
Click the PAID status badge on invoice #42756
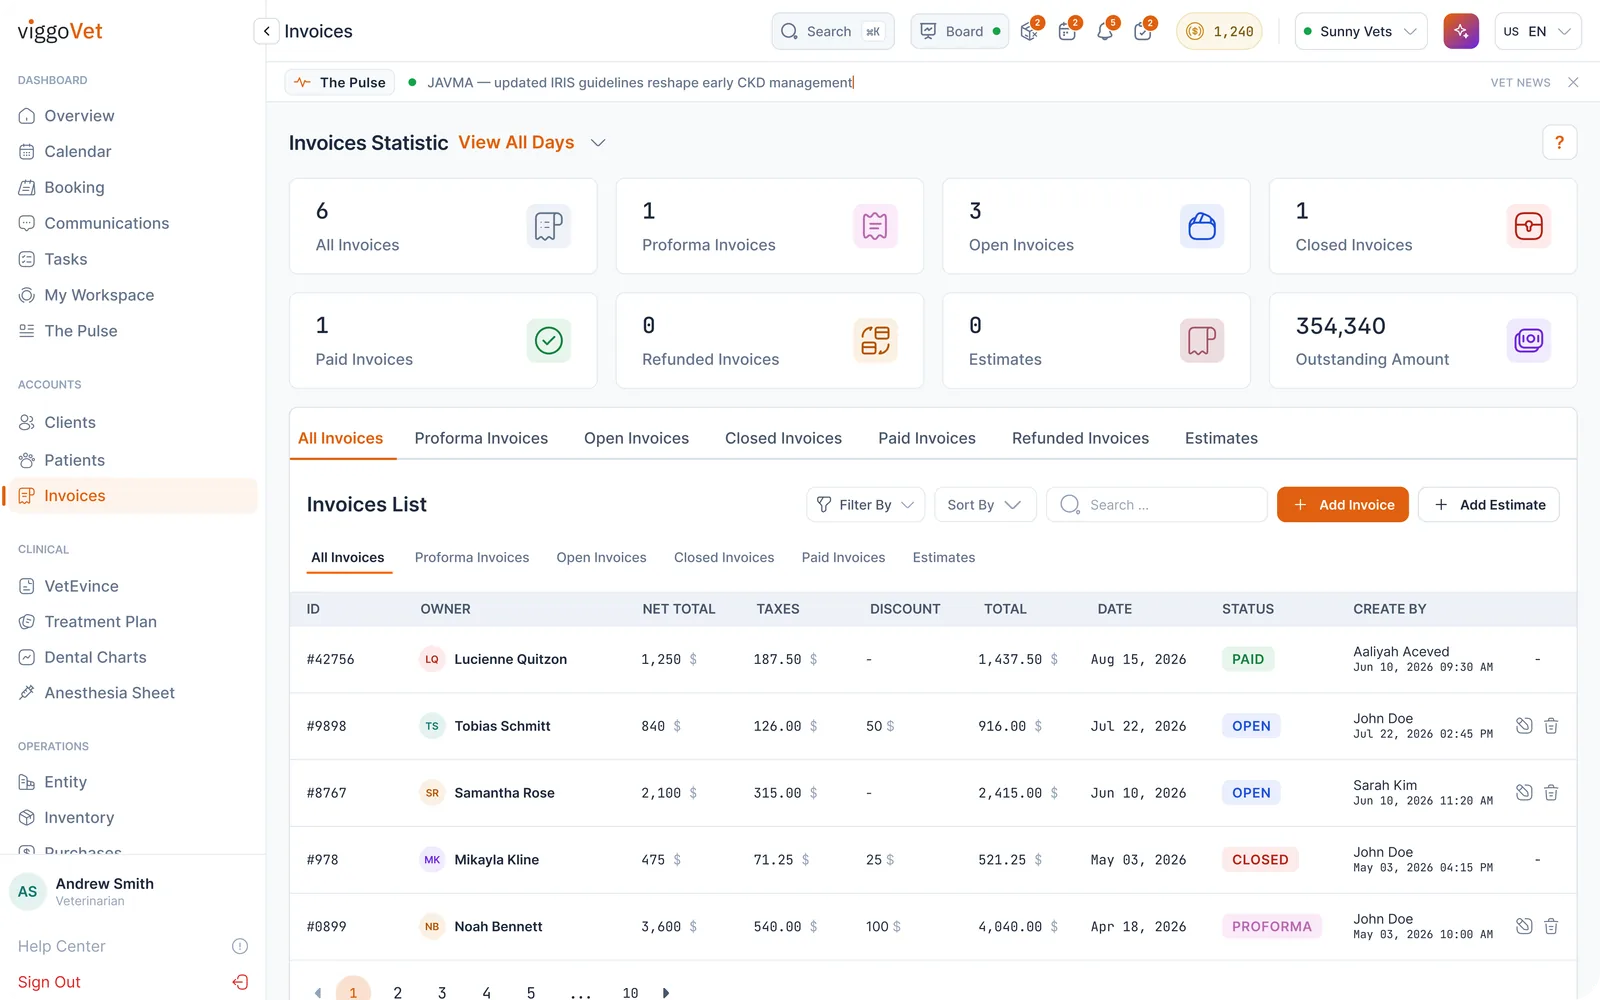(1248, 659)
